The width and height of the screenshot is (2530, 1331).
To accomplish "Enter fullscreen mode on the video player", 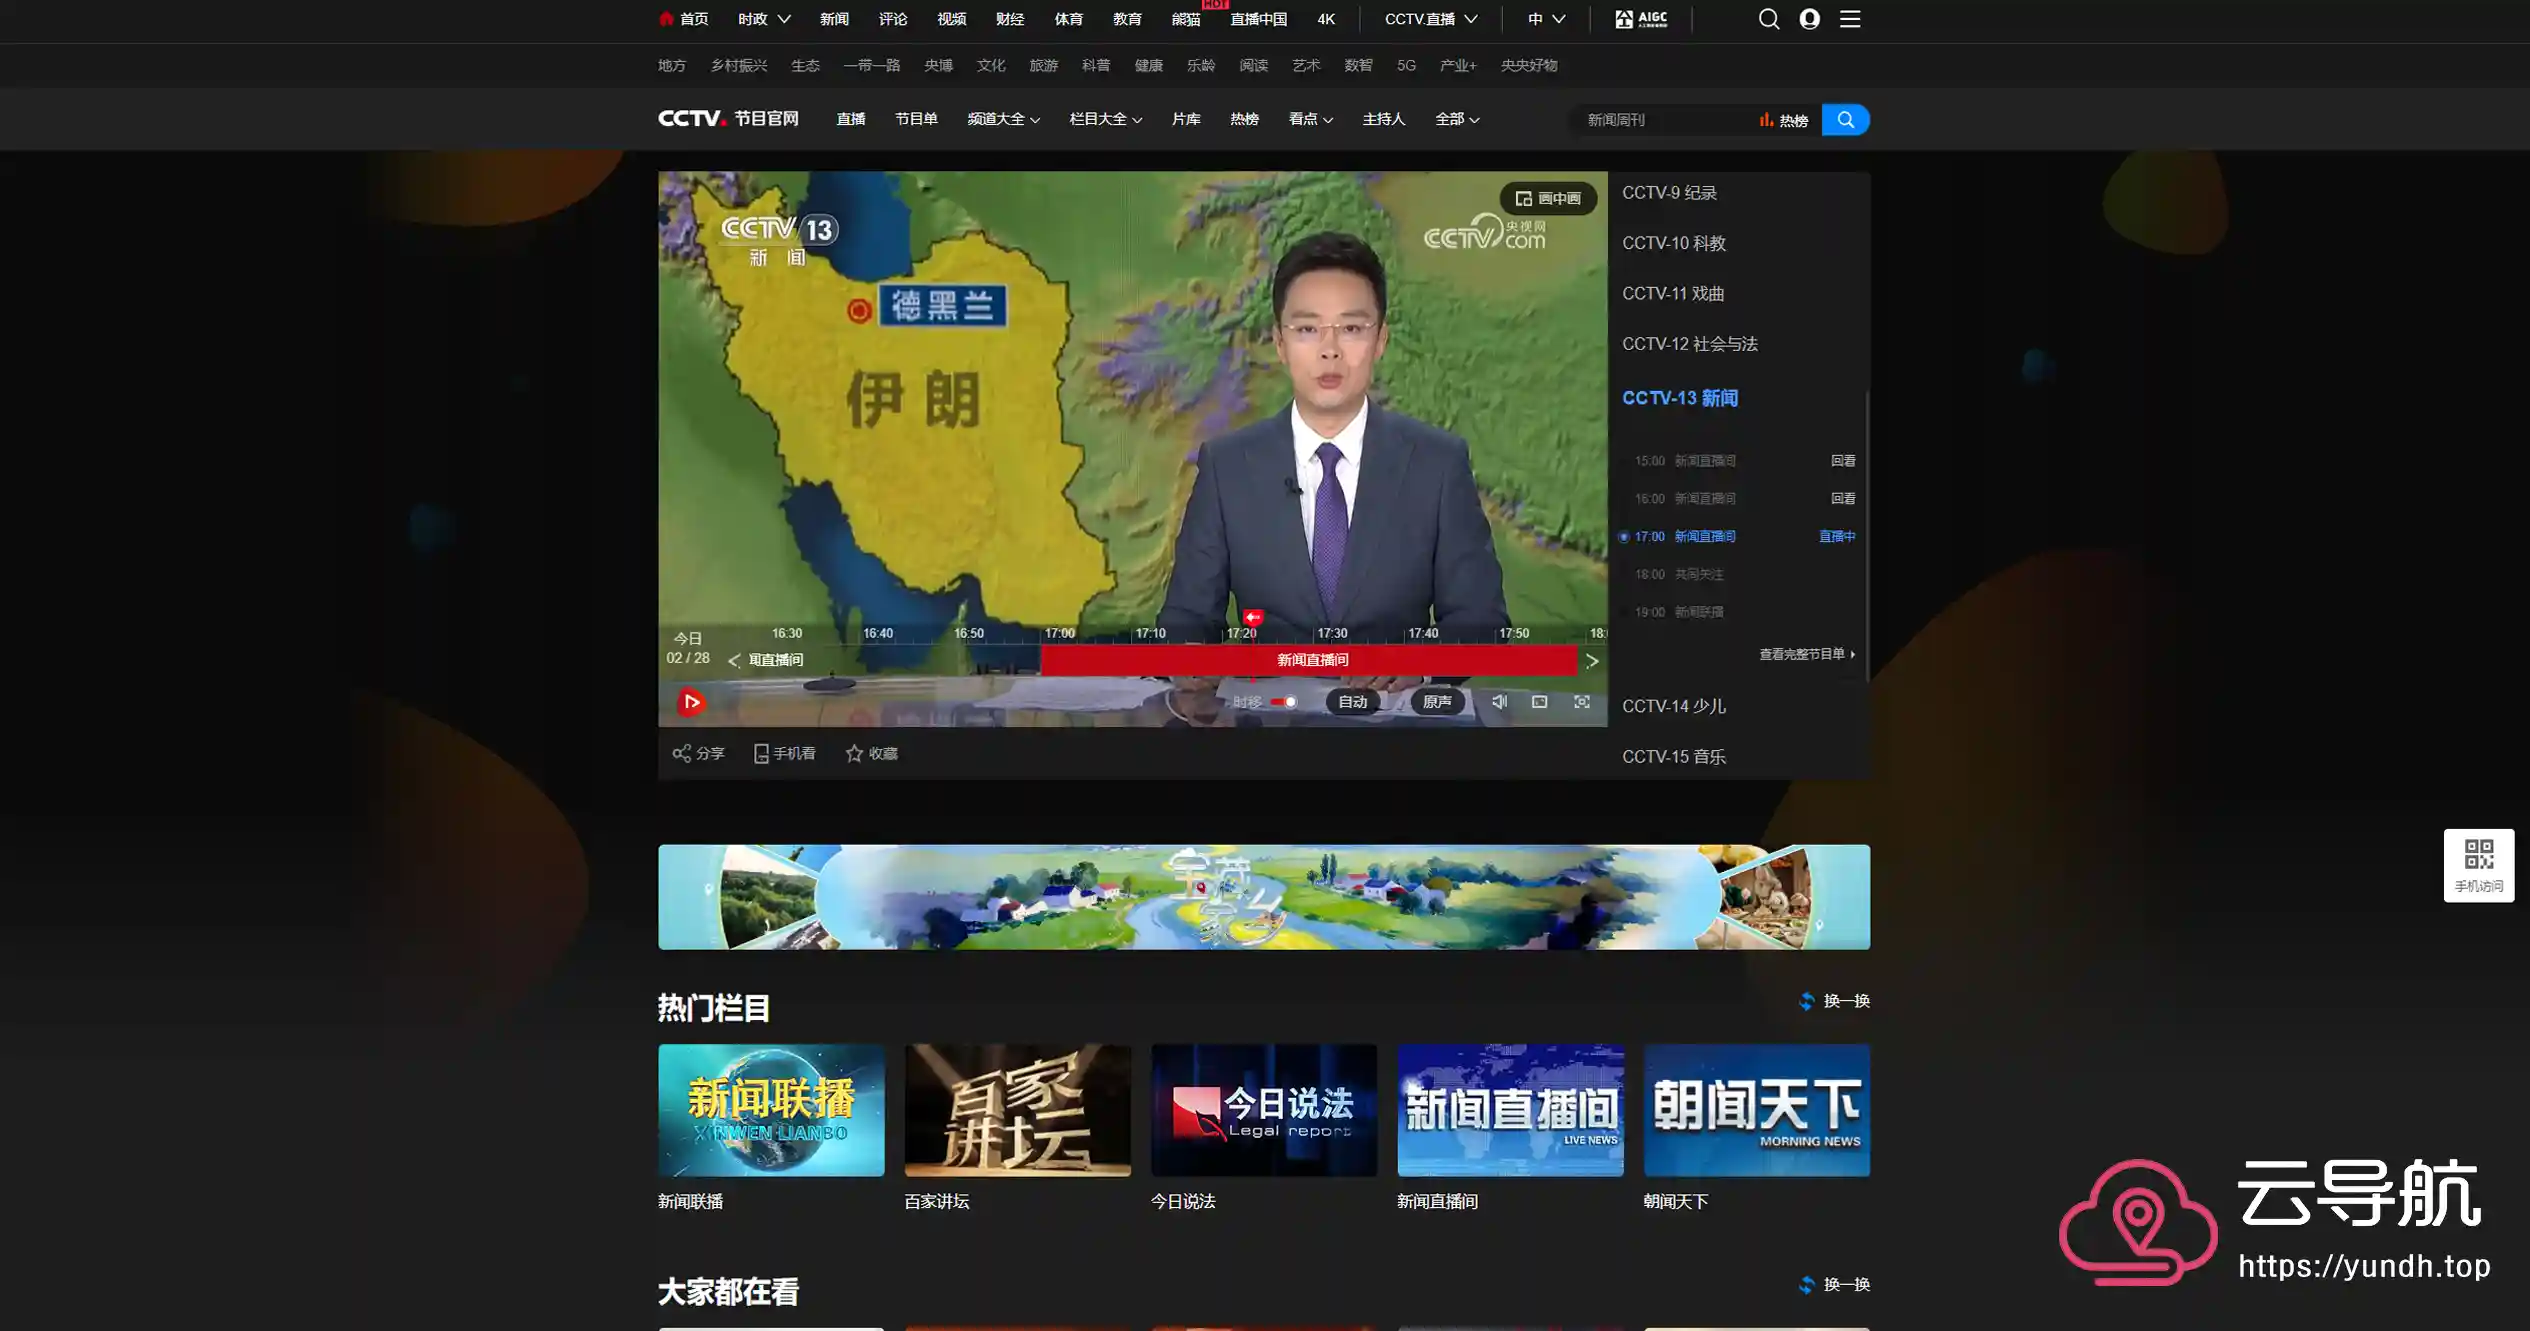I will tap(1582, 702).
